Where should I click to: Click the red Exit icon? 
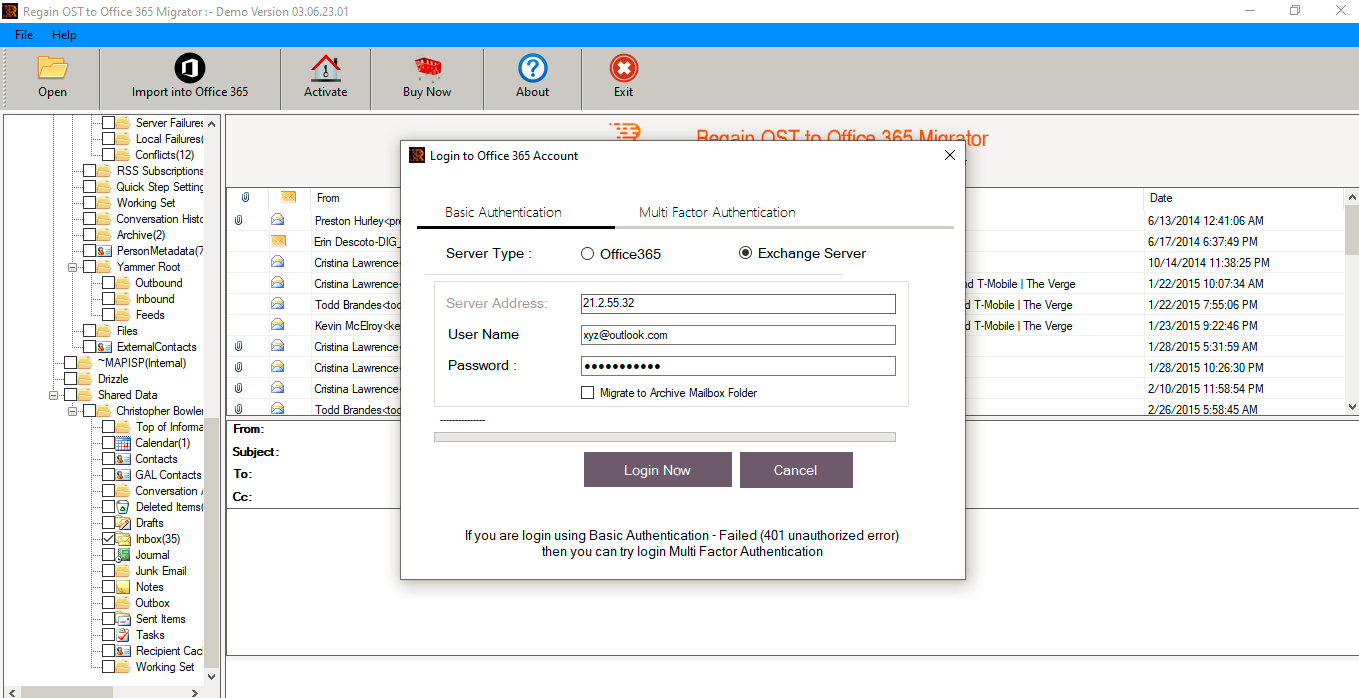623,68
